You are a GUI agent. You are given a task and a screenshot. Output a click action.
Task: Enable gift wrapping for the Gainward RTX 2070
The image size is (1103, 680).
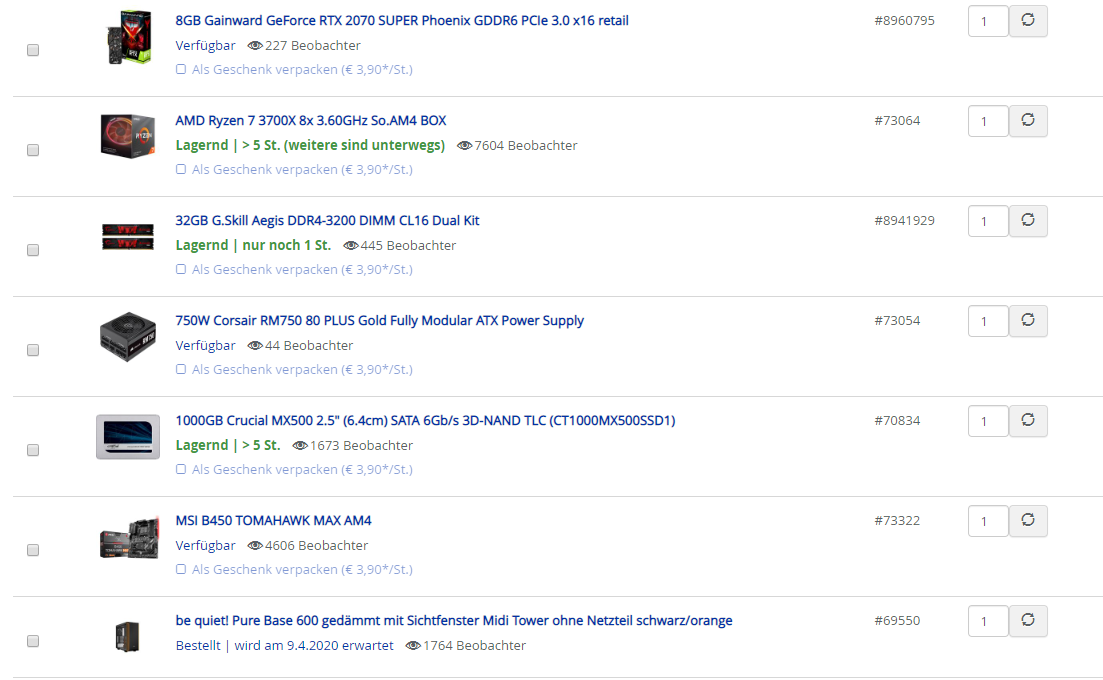pos(181,70)
